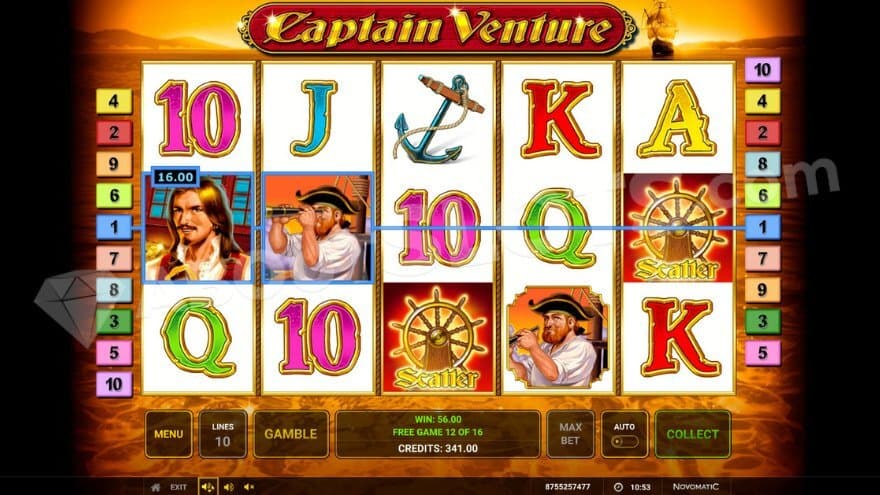Screen dimensions: 880x495
Task: Click the 16.00 win amount label
Action: 175,177
